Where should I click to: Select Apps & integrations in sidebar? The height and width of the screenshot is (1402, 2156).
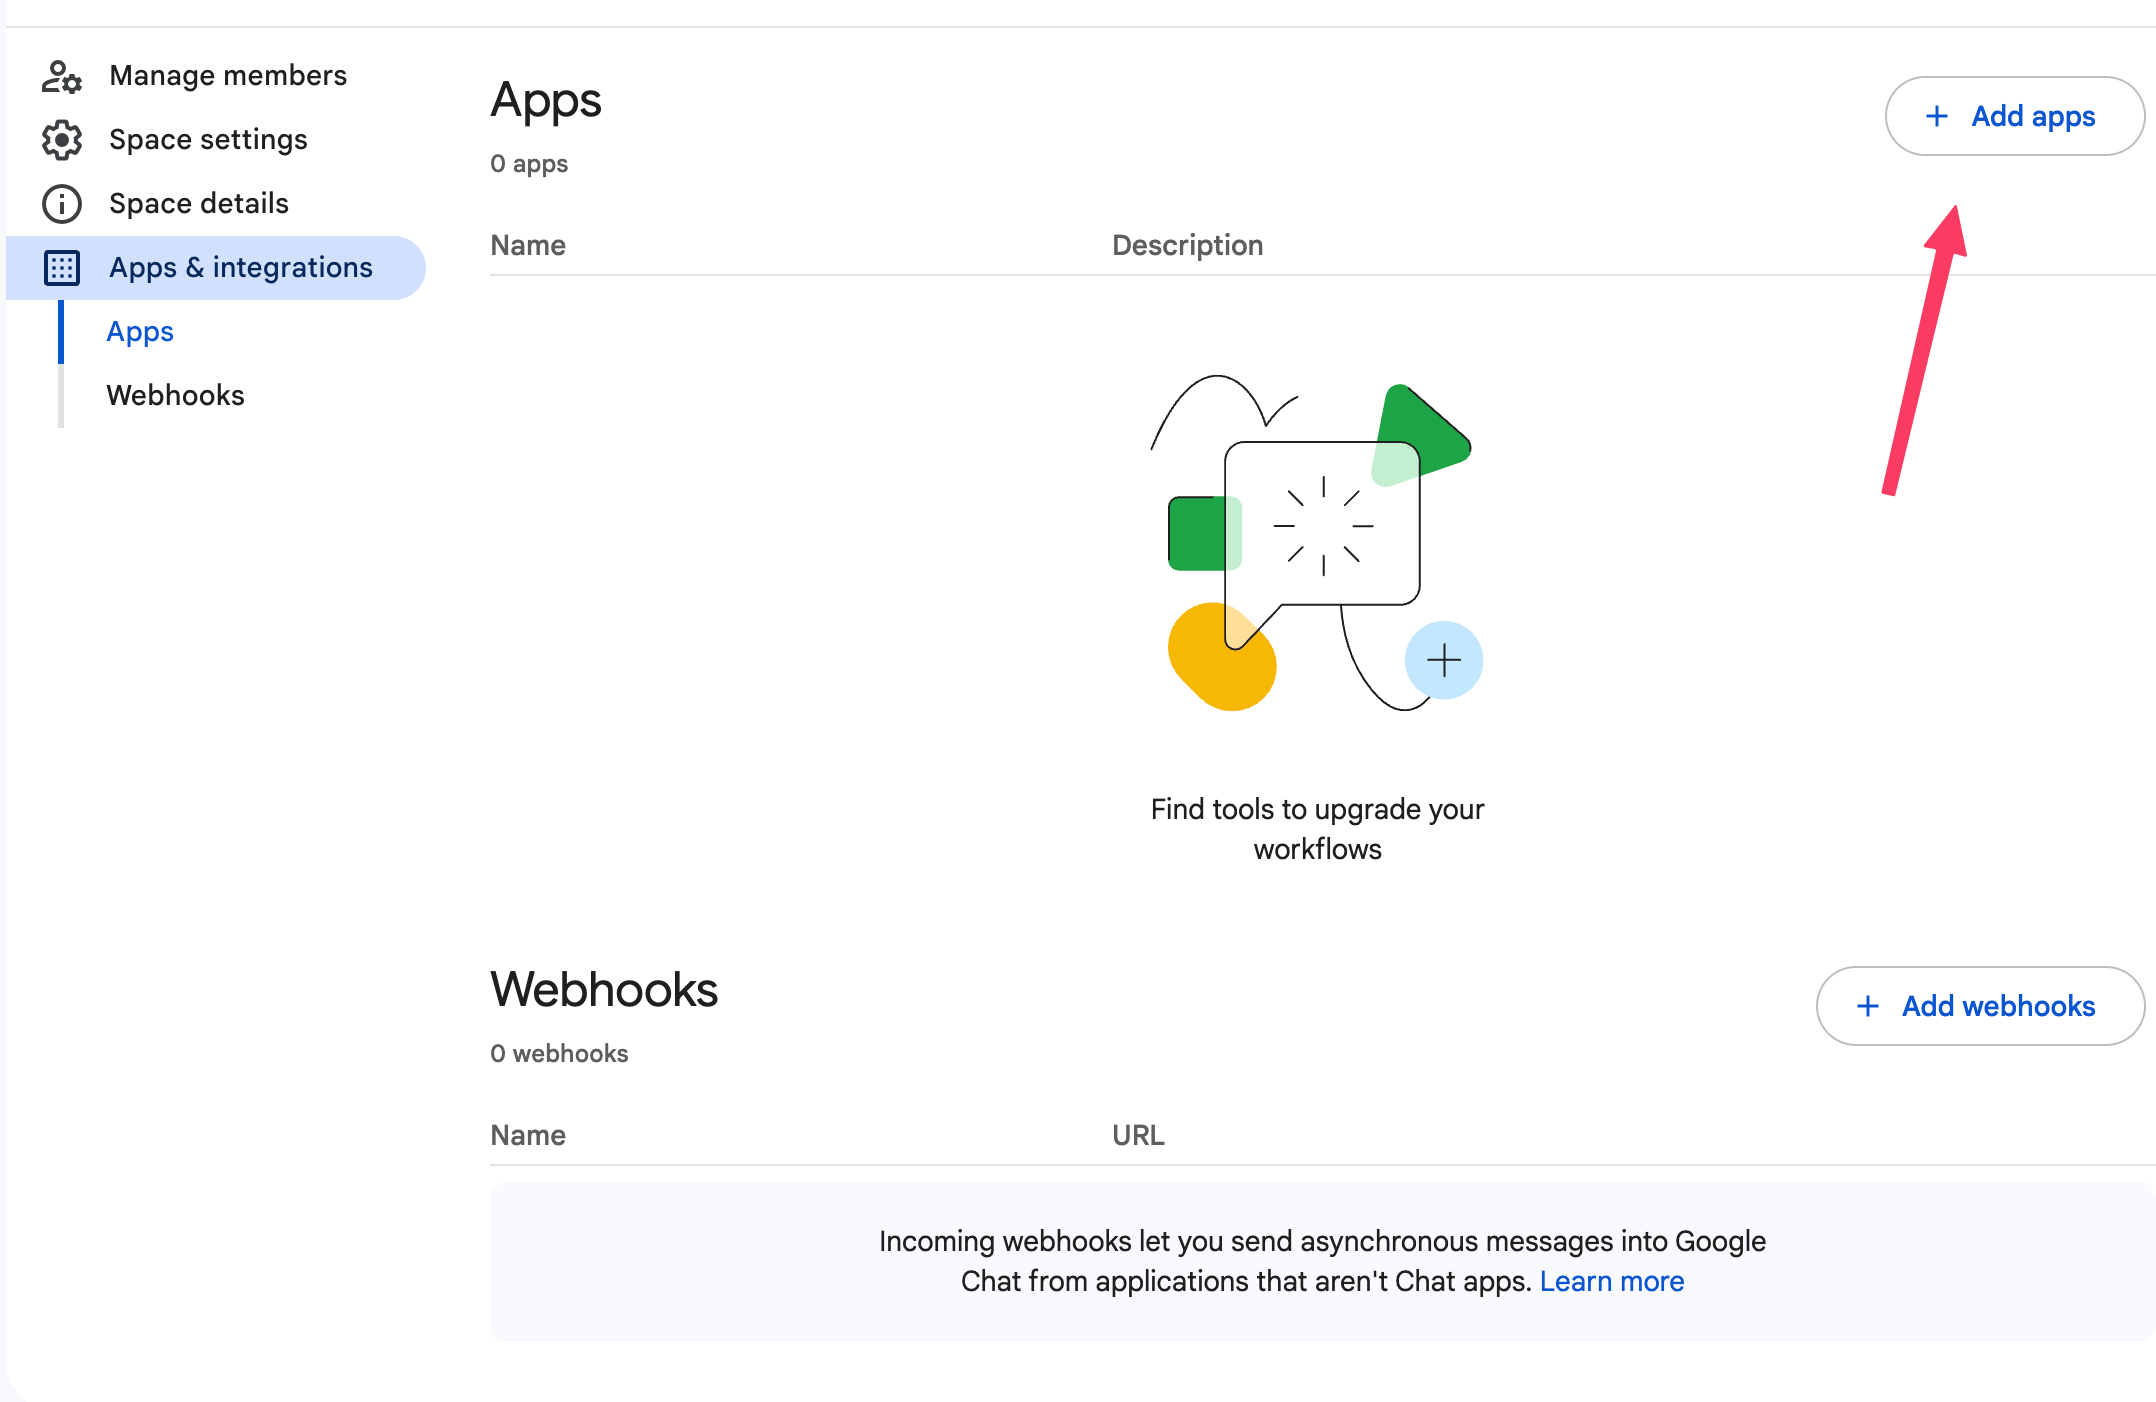(x=240, y=268)
